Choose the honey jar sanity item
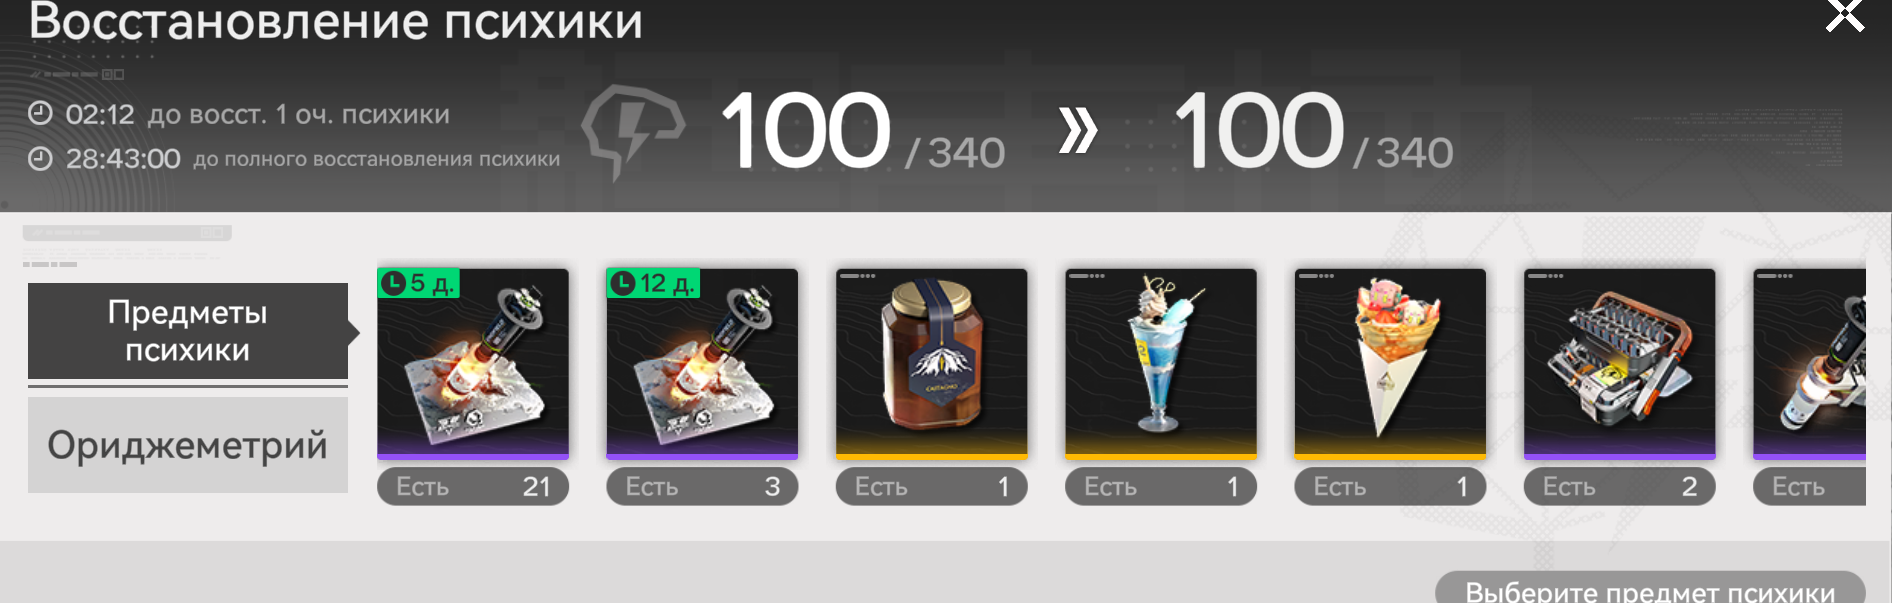Viewport: 1892px width, 603px height. pyautogui.click(x=931, y=364)
